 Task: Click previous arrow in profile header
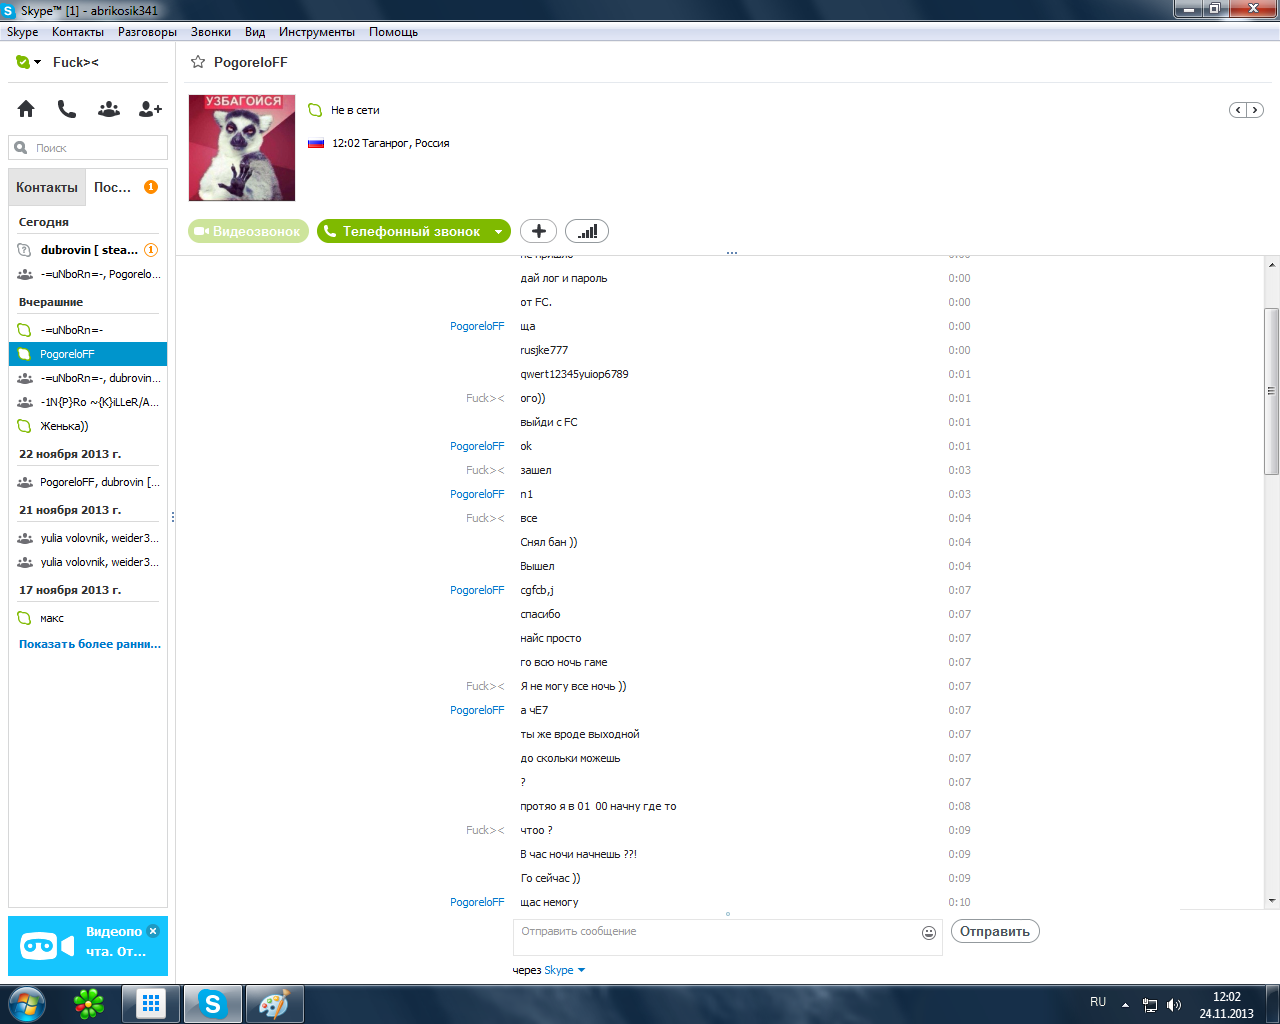[1238, 110]
